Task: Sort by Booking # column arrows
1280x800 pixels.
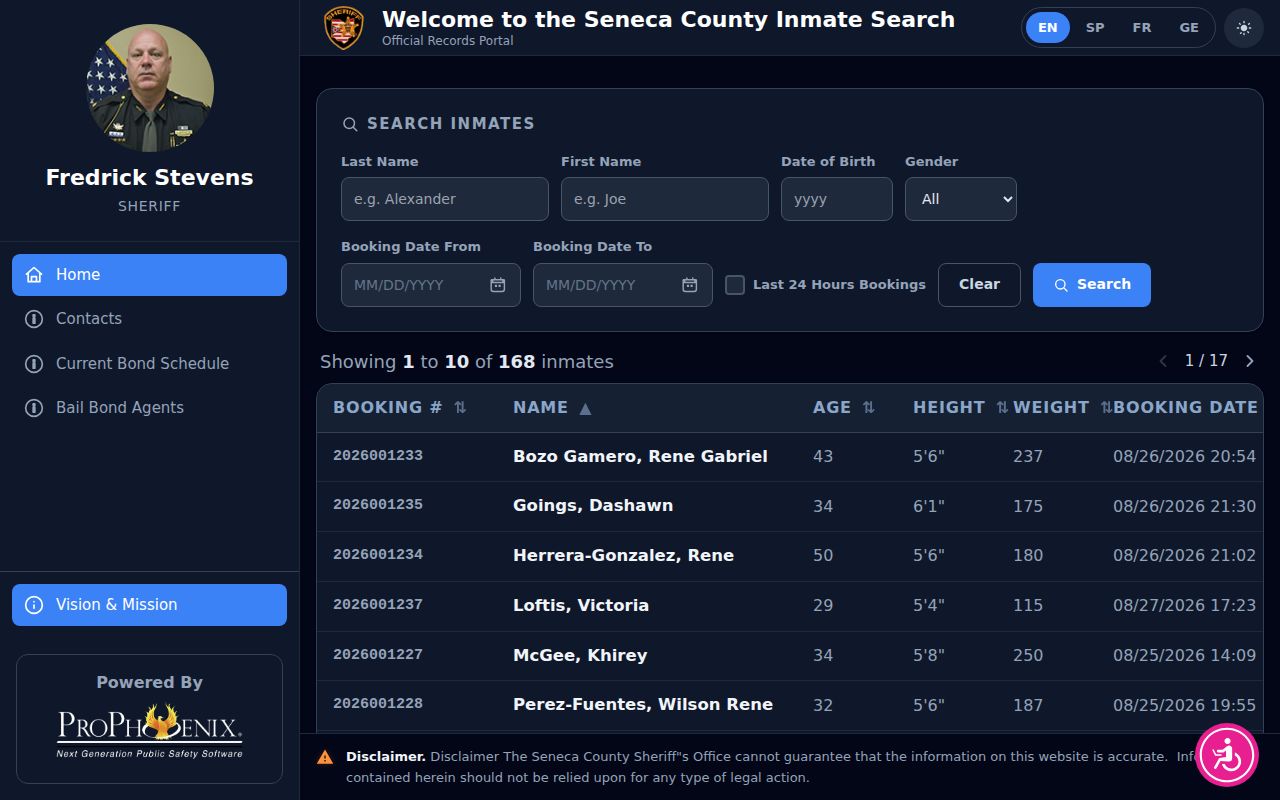Action: 460,408
